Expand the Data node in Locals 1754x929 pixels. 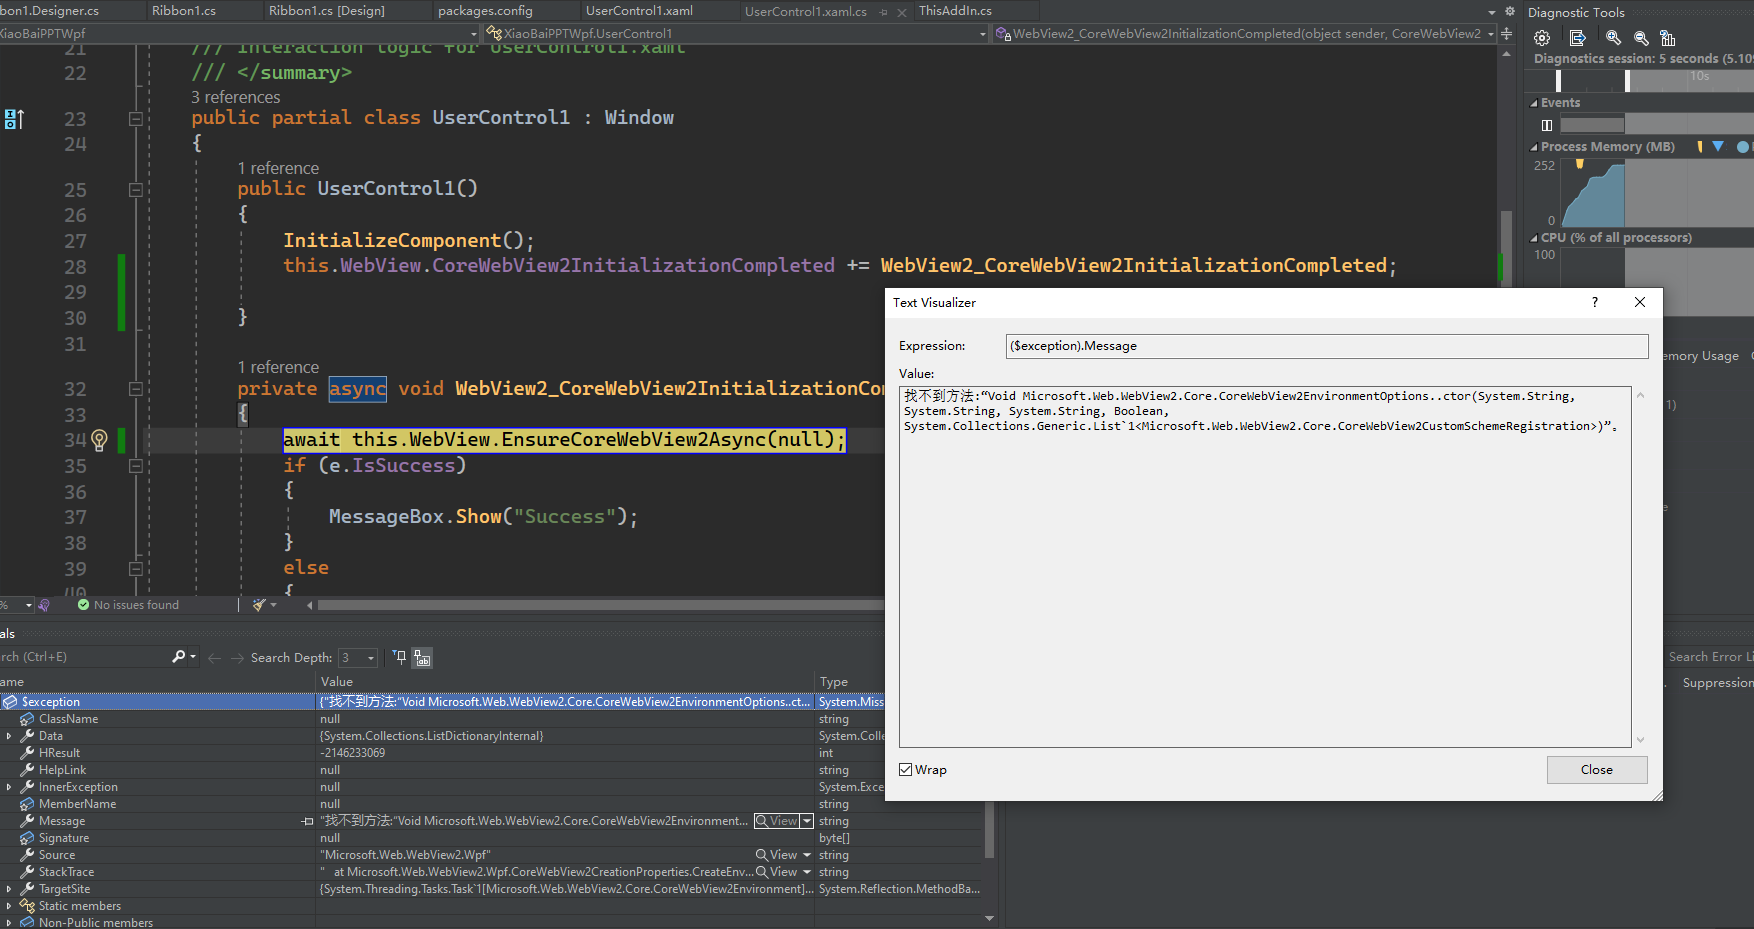pos(10,735)
